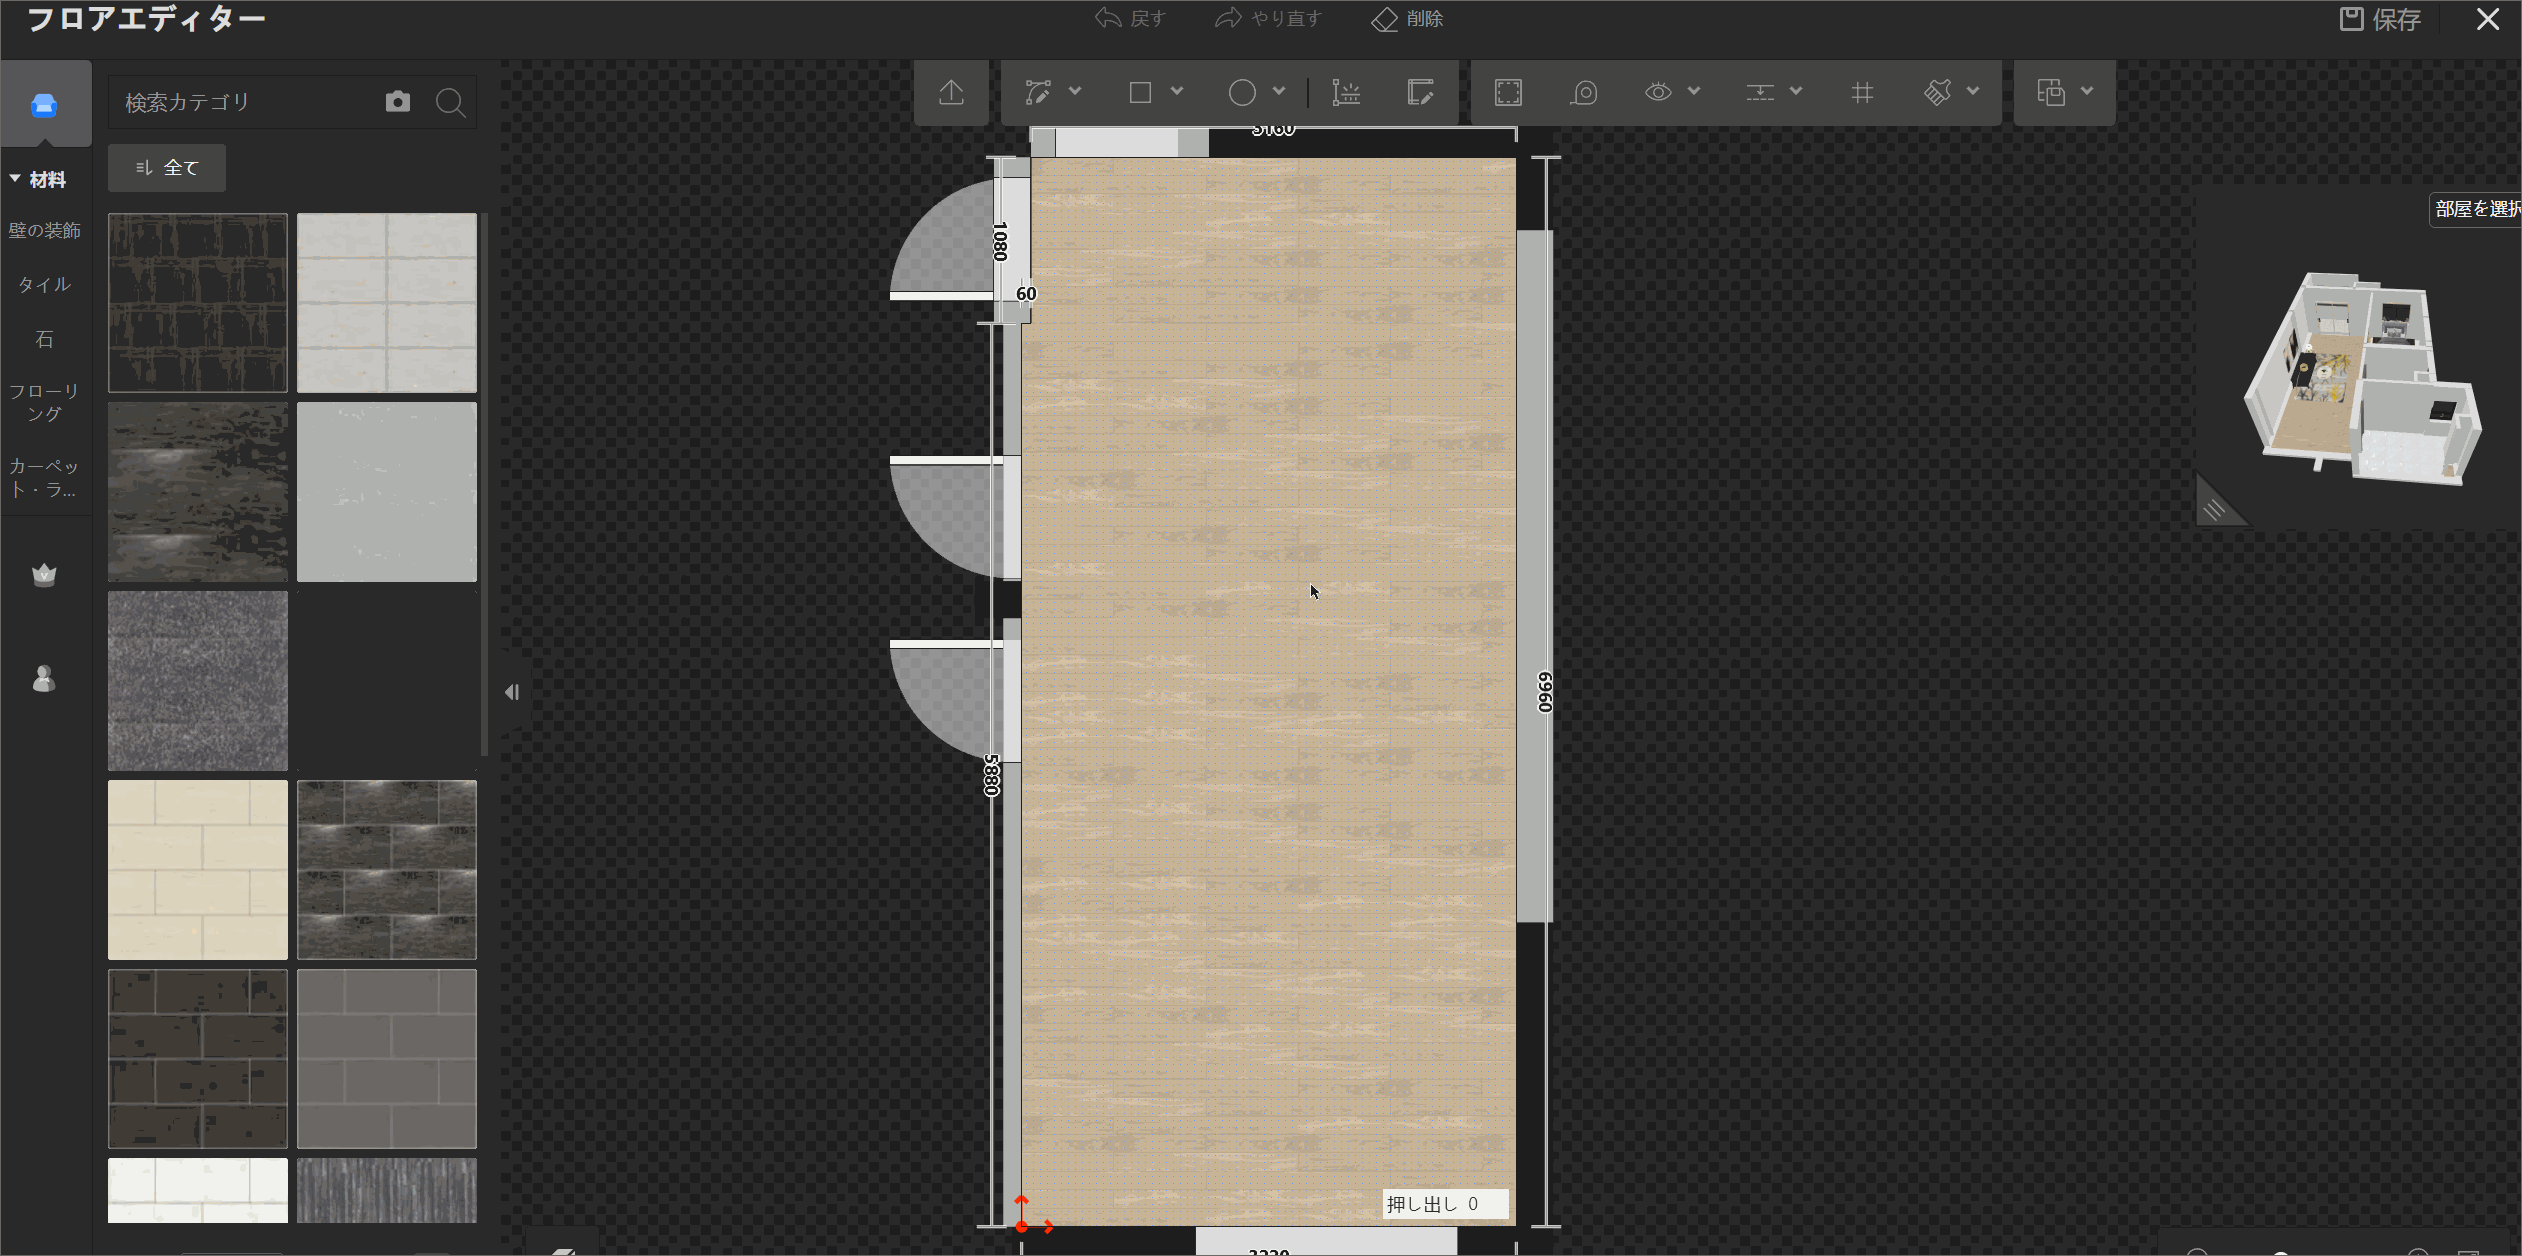Image resolution: width=2522 pixels, height=1256 pixels.
Task: Close the floor editor window
Action: point(2488,19)
